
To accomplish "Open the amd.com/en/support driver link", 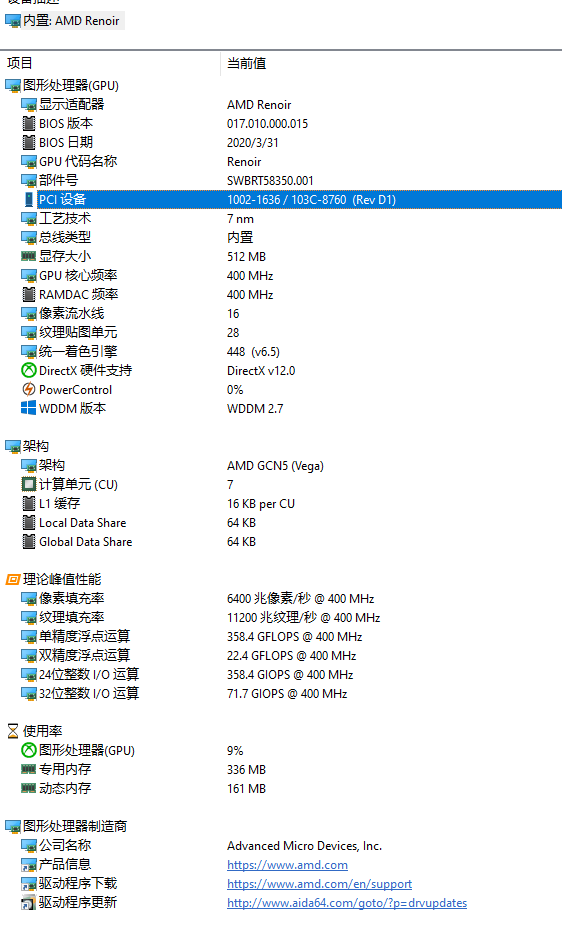I will coord(319,884).
